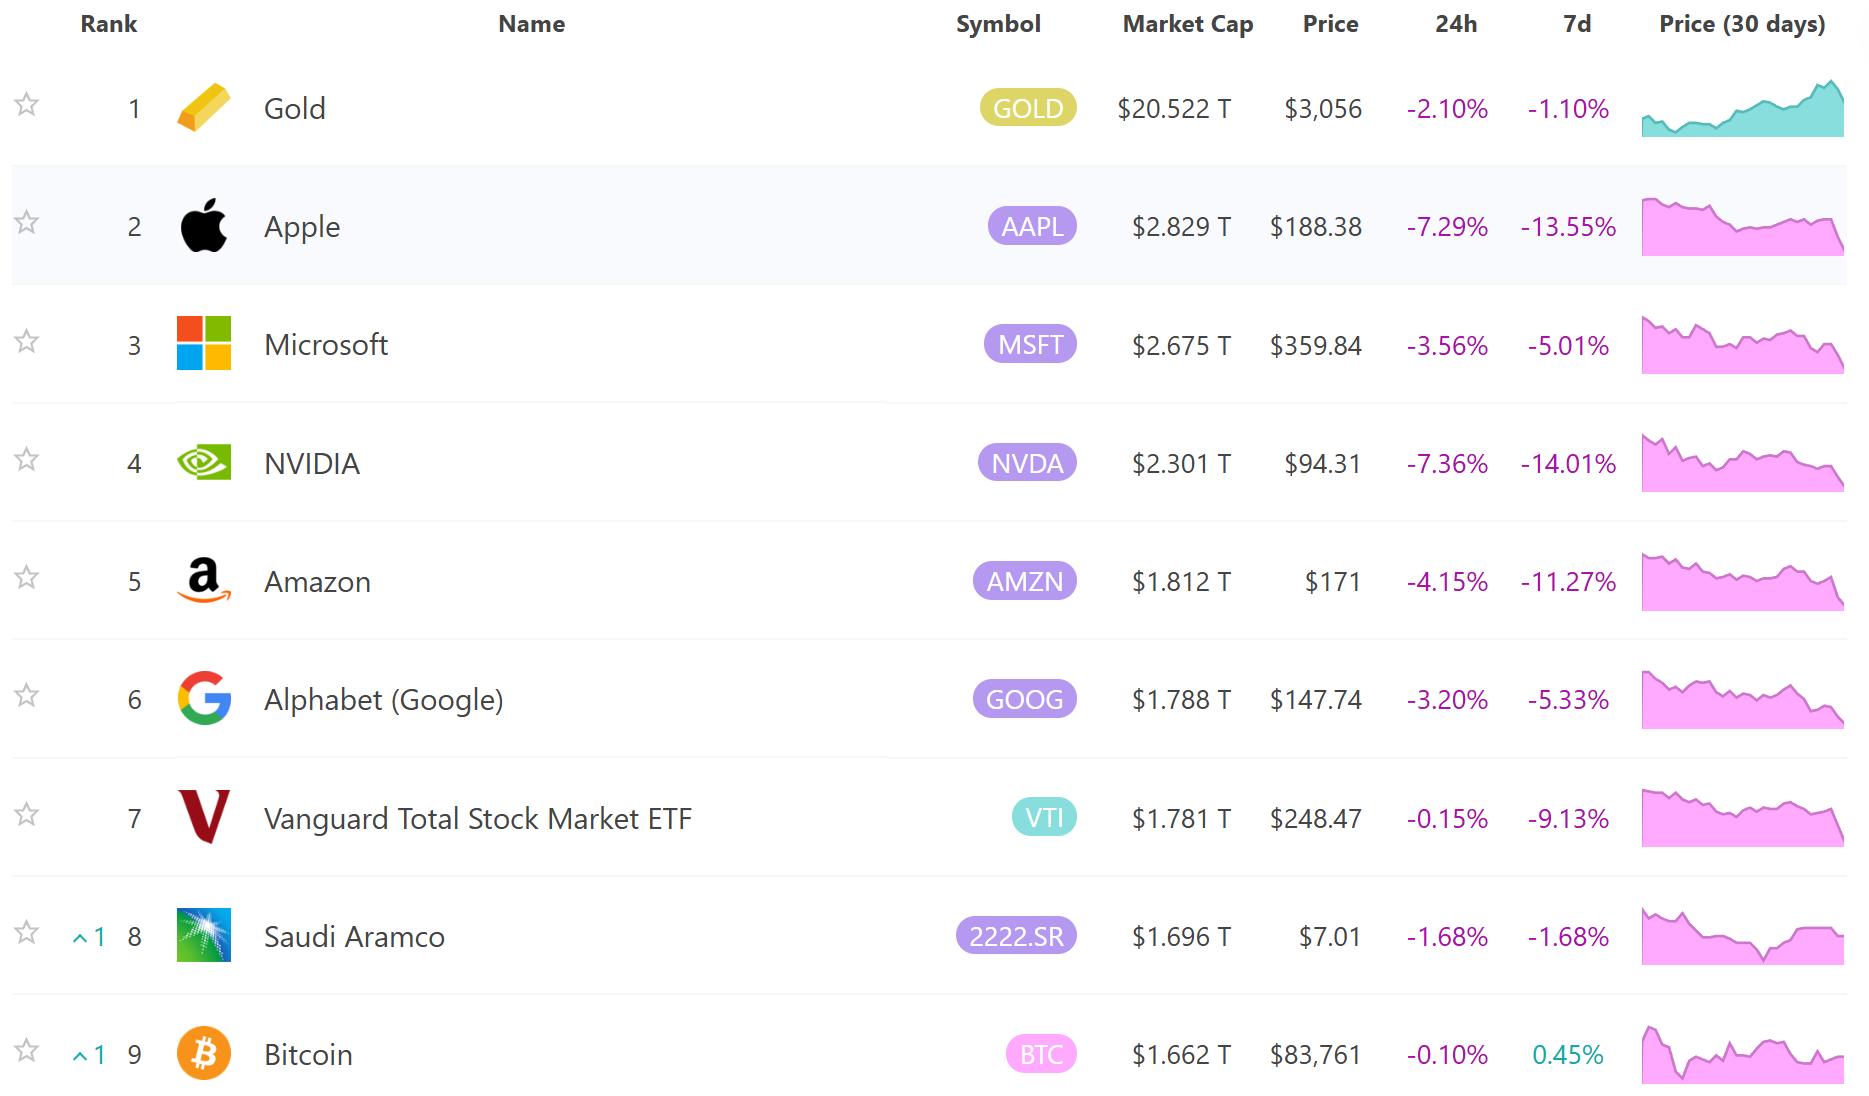Favorite Gold with its star
The width and height of the screenshot is (1869, 1096).
coord(27,104)
